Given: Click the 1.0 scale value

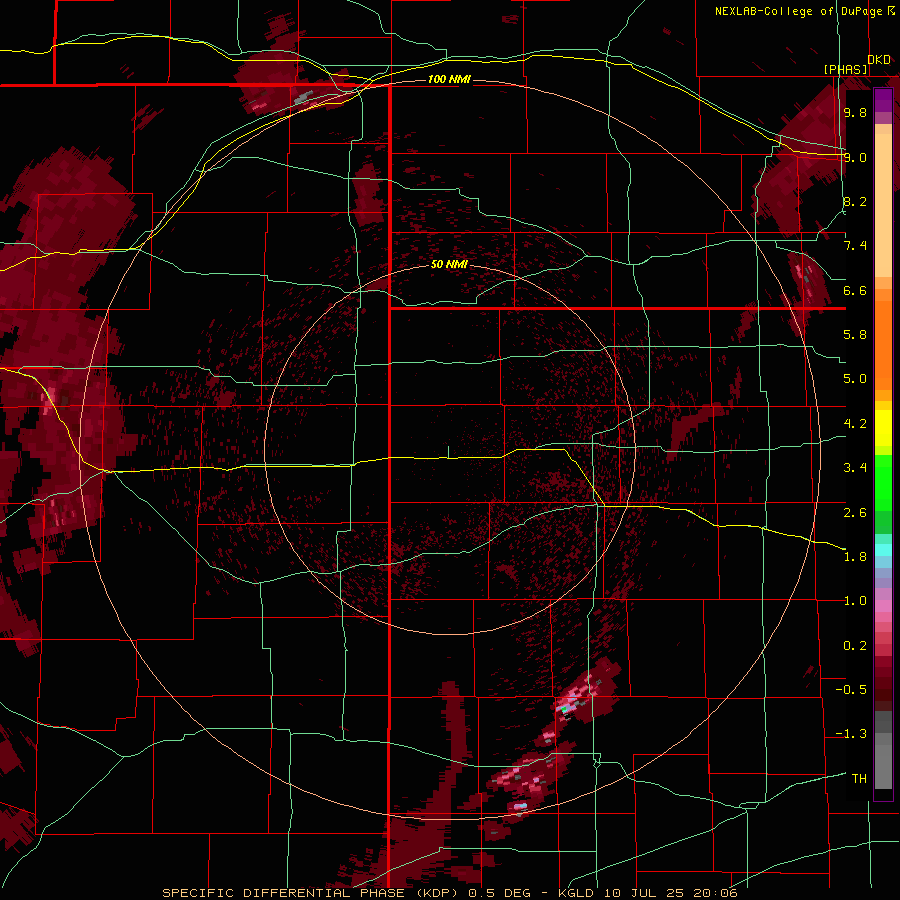Looking at the screenshot, I should click(855, 601).
